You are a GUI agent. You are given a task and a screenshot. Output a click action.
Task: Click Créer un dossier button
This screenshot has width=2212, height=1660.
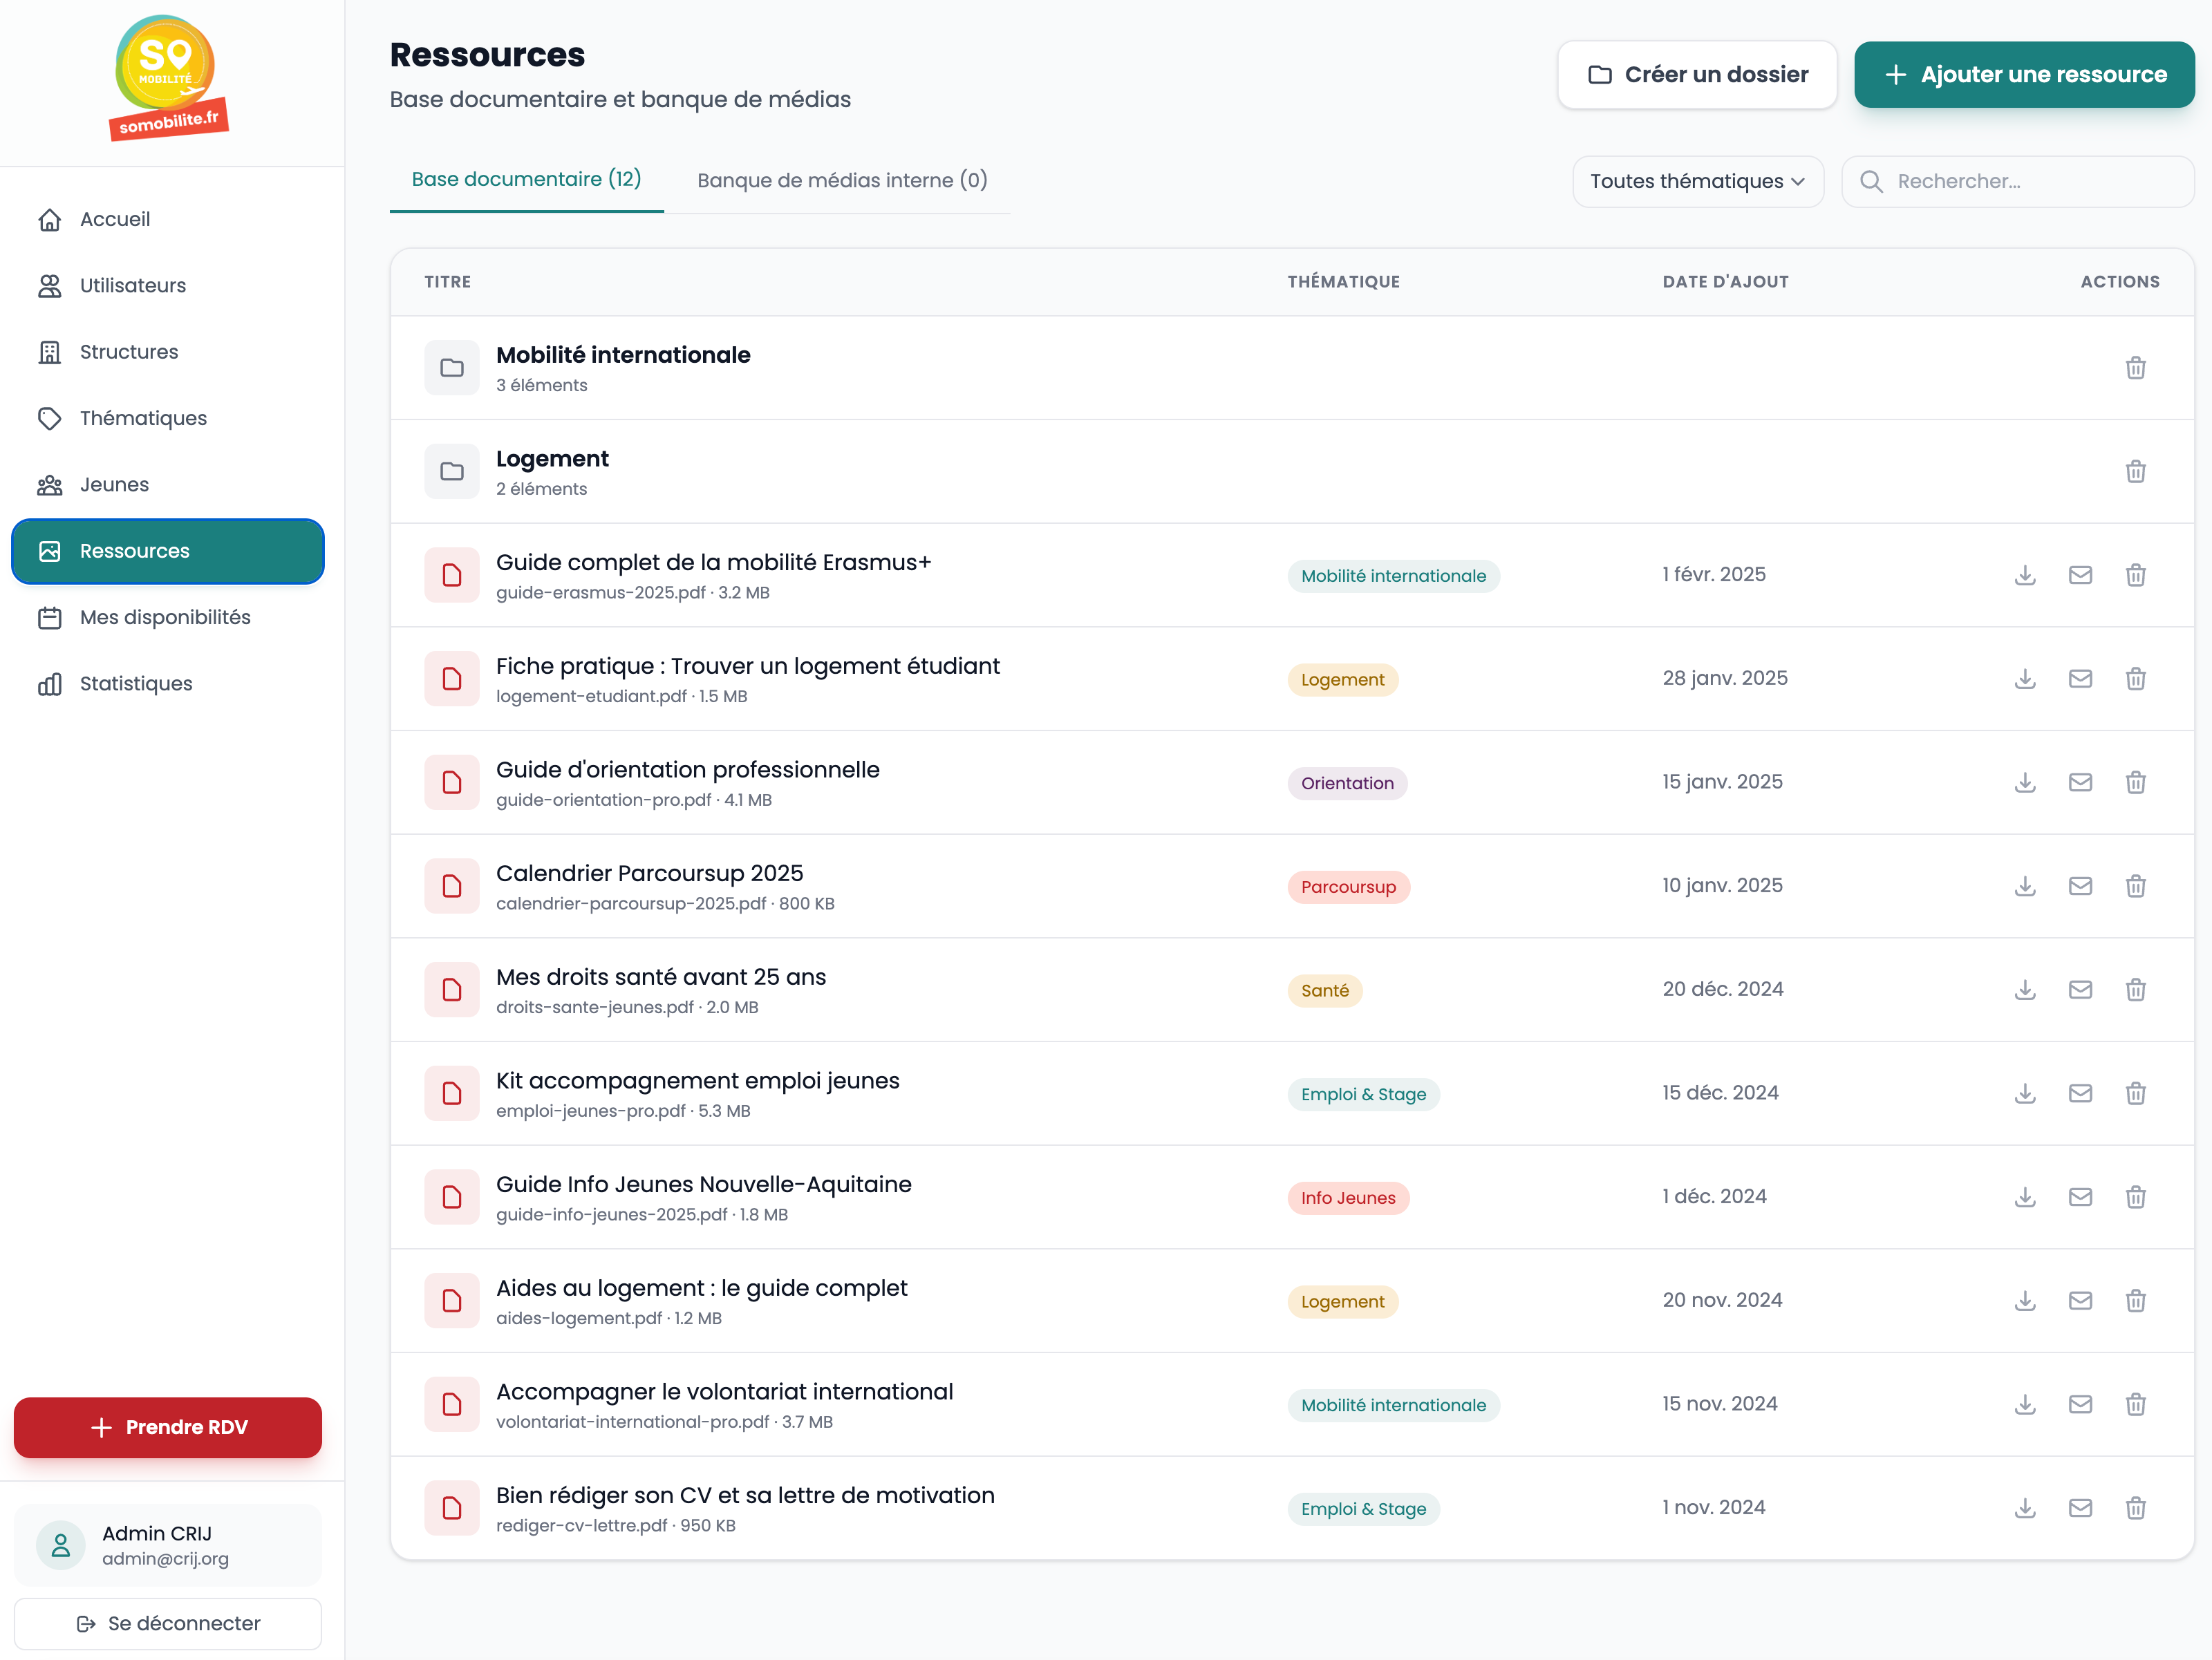[1697, 75]
